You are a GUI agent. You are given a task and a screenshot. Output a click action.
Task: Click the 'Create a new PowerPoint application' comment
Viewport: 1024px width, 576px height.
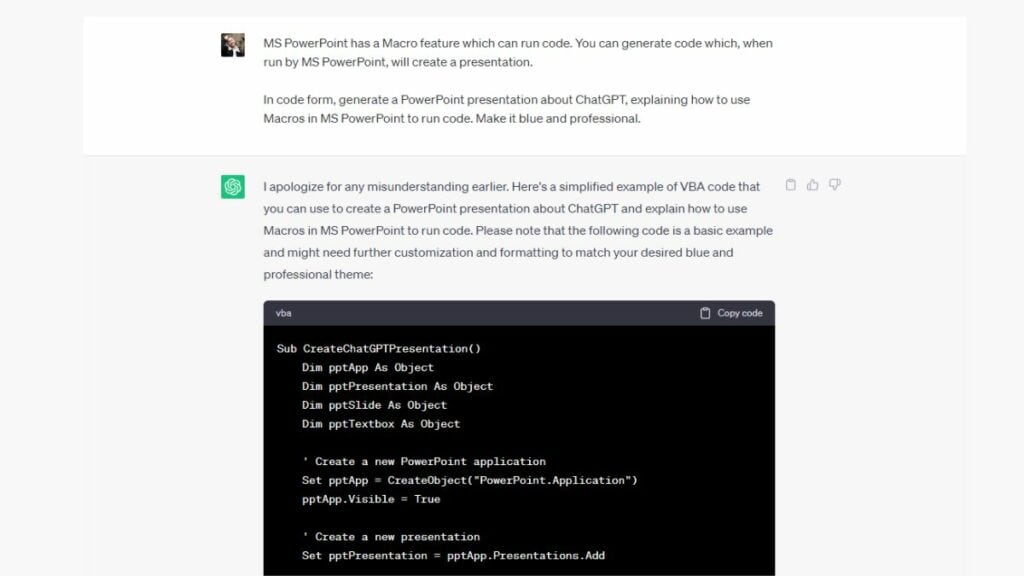coord(424,462)
